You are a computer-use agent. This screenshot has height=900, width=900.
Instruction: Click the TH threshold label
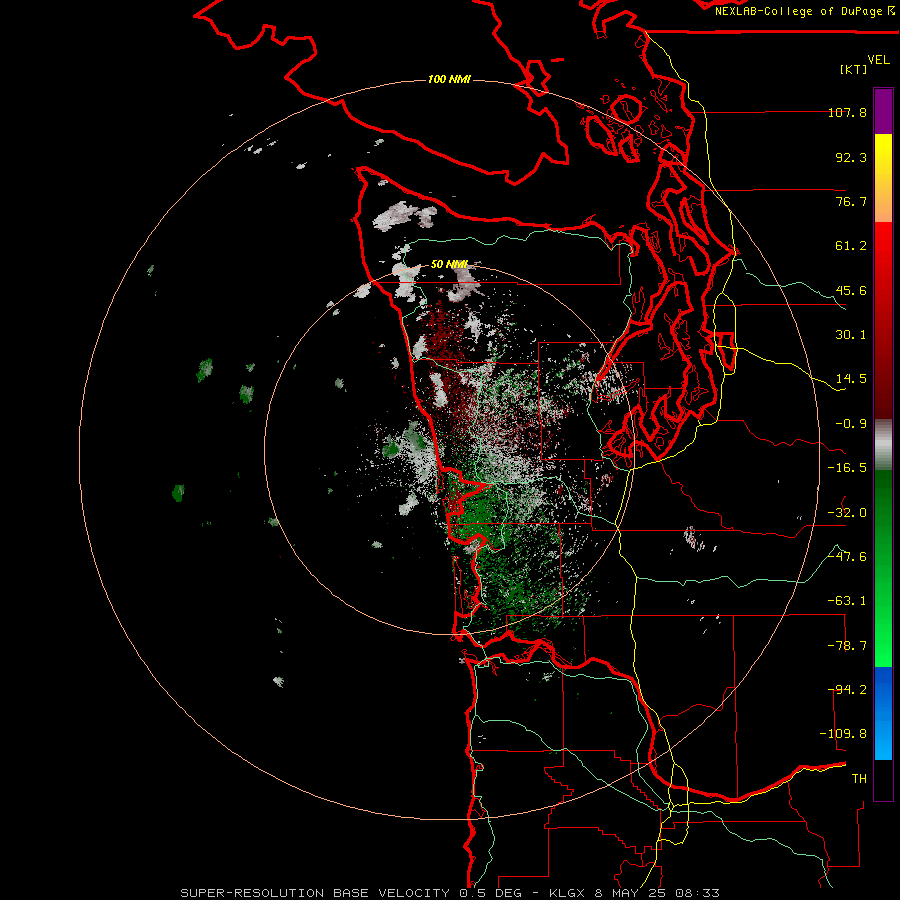(x=859, y=779)
